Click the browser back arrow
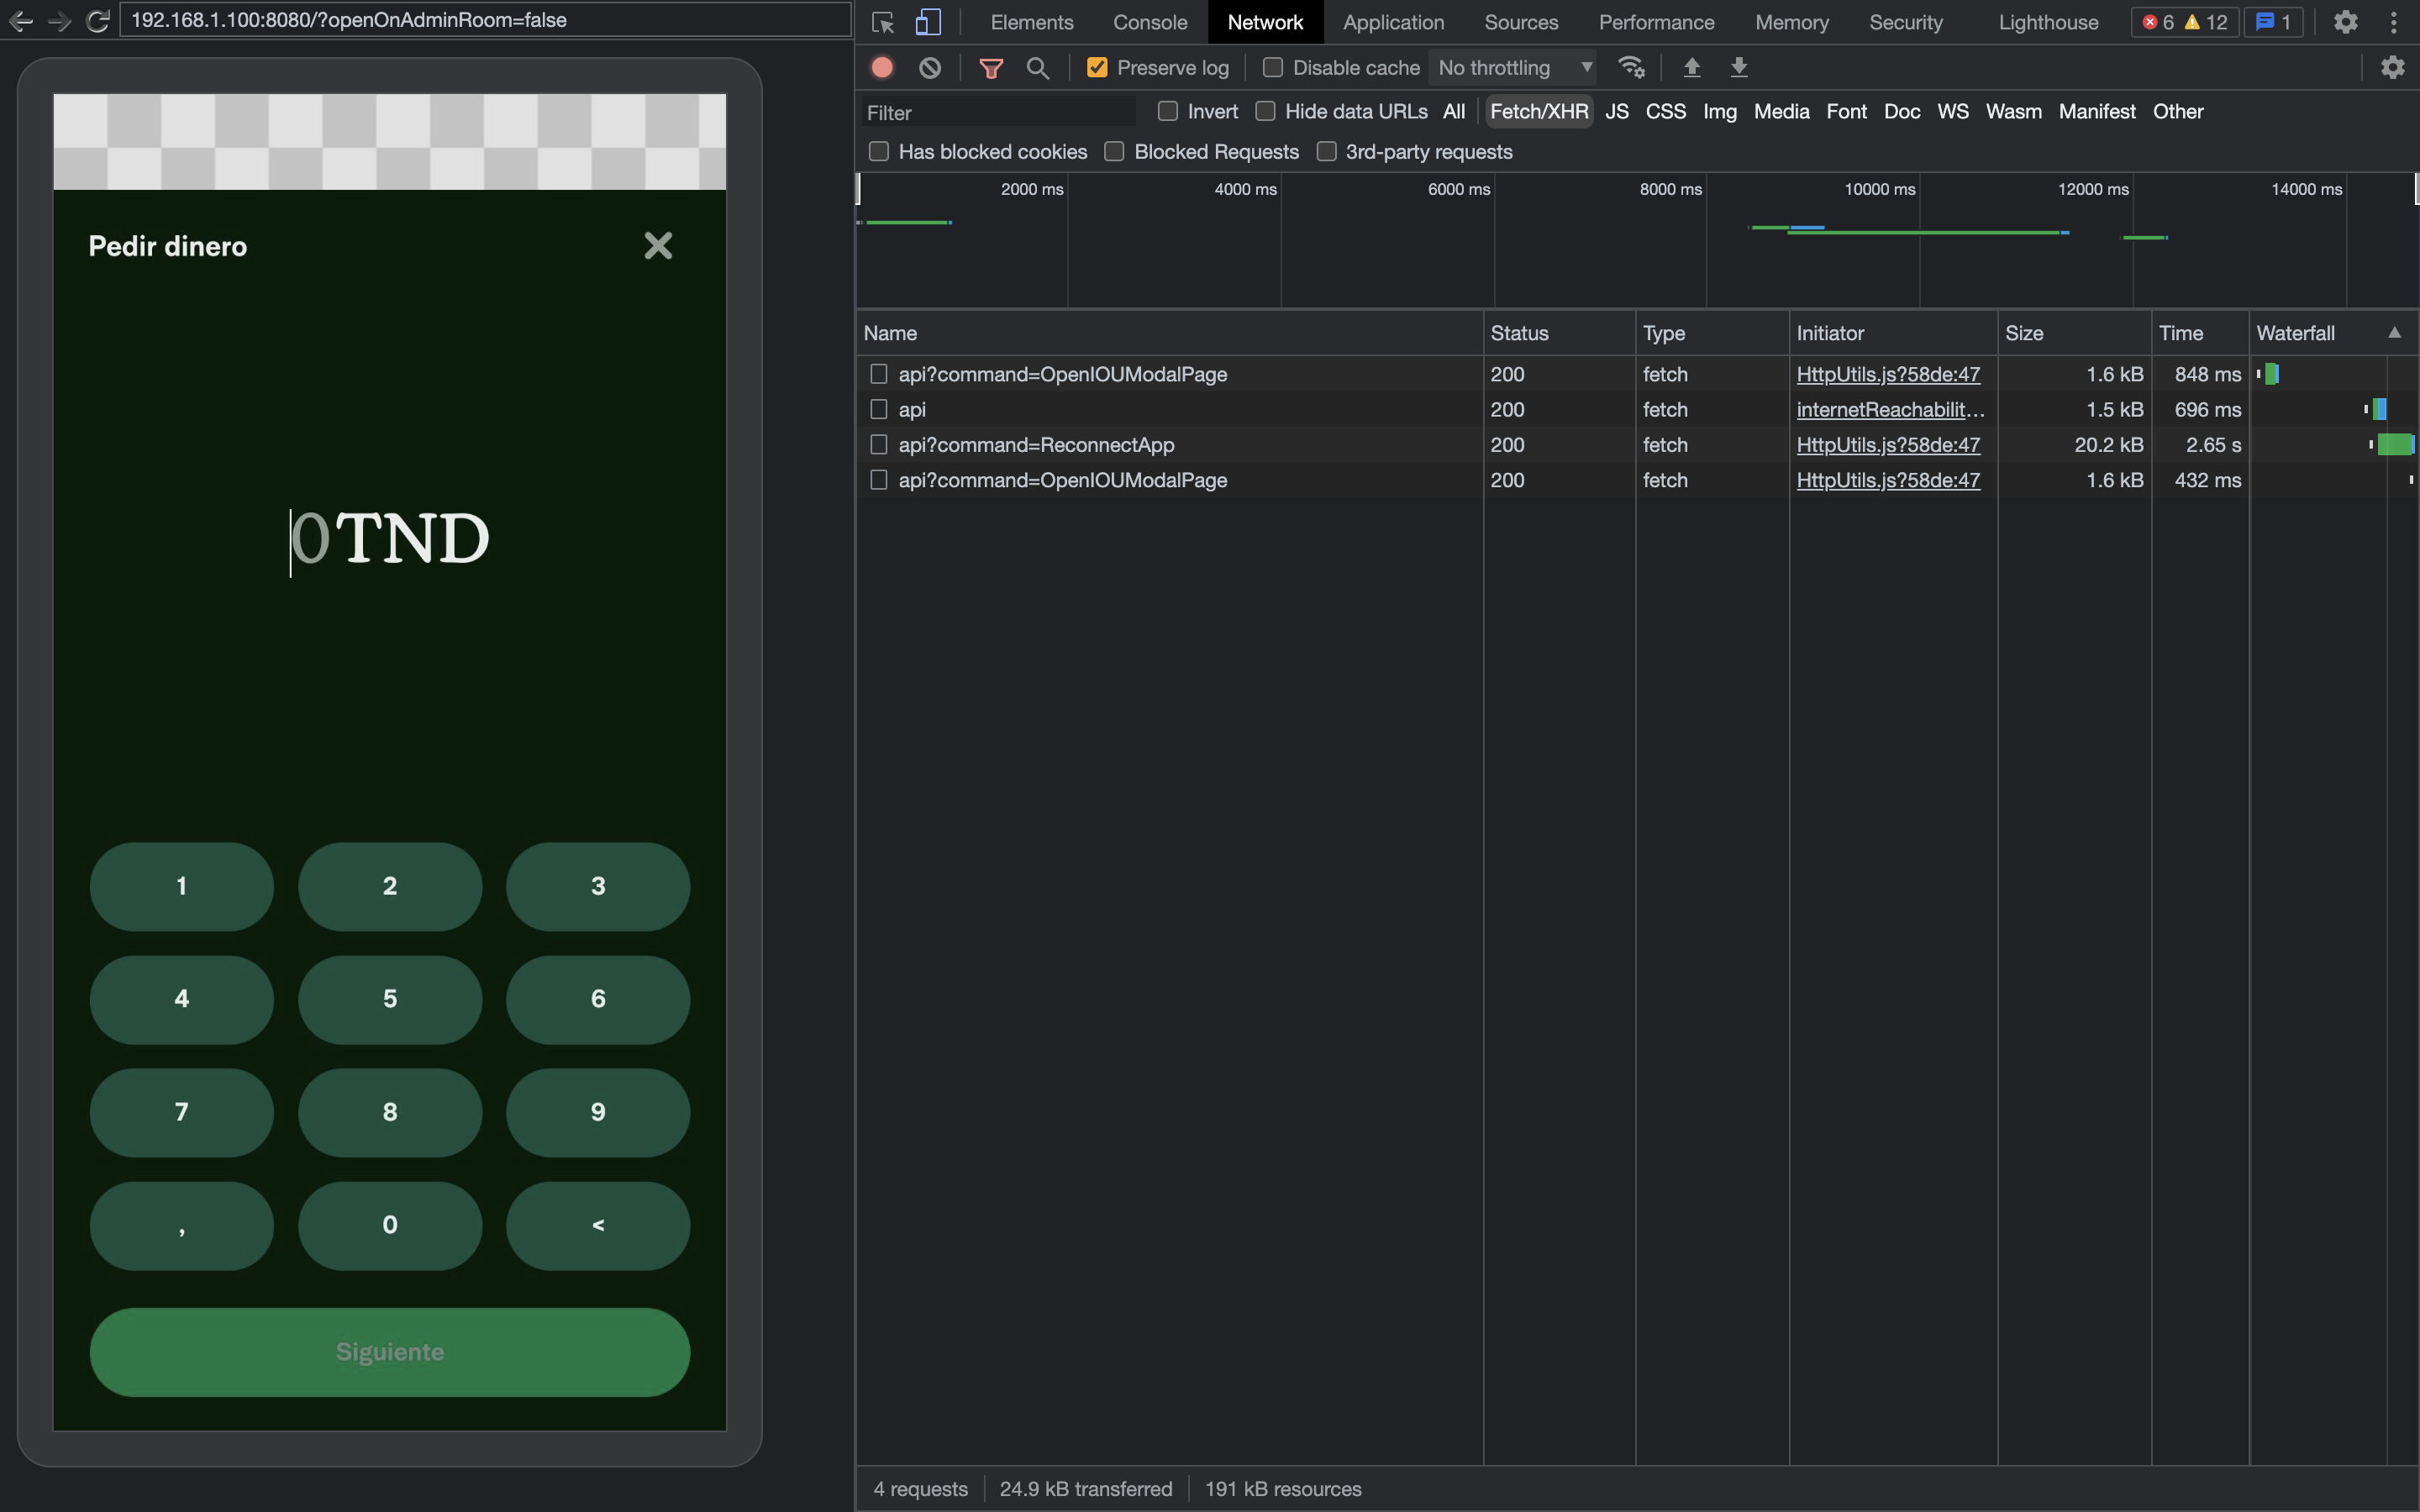 tap(21, 20)
